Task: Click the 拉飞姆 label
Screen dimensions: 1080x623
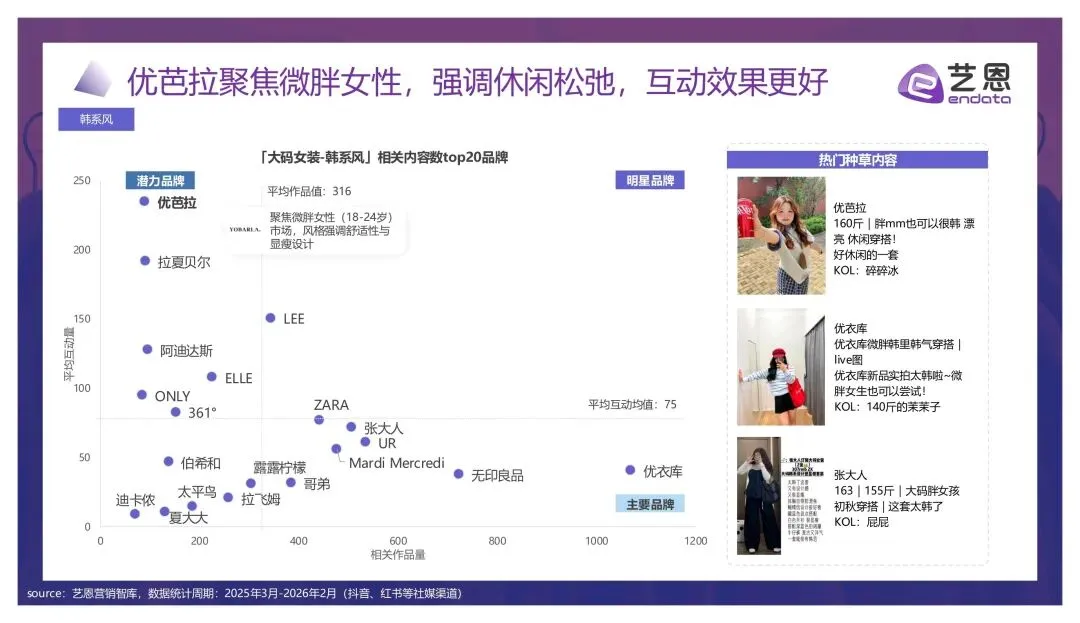Action: tap(260, 500)
